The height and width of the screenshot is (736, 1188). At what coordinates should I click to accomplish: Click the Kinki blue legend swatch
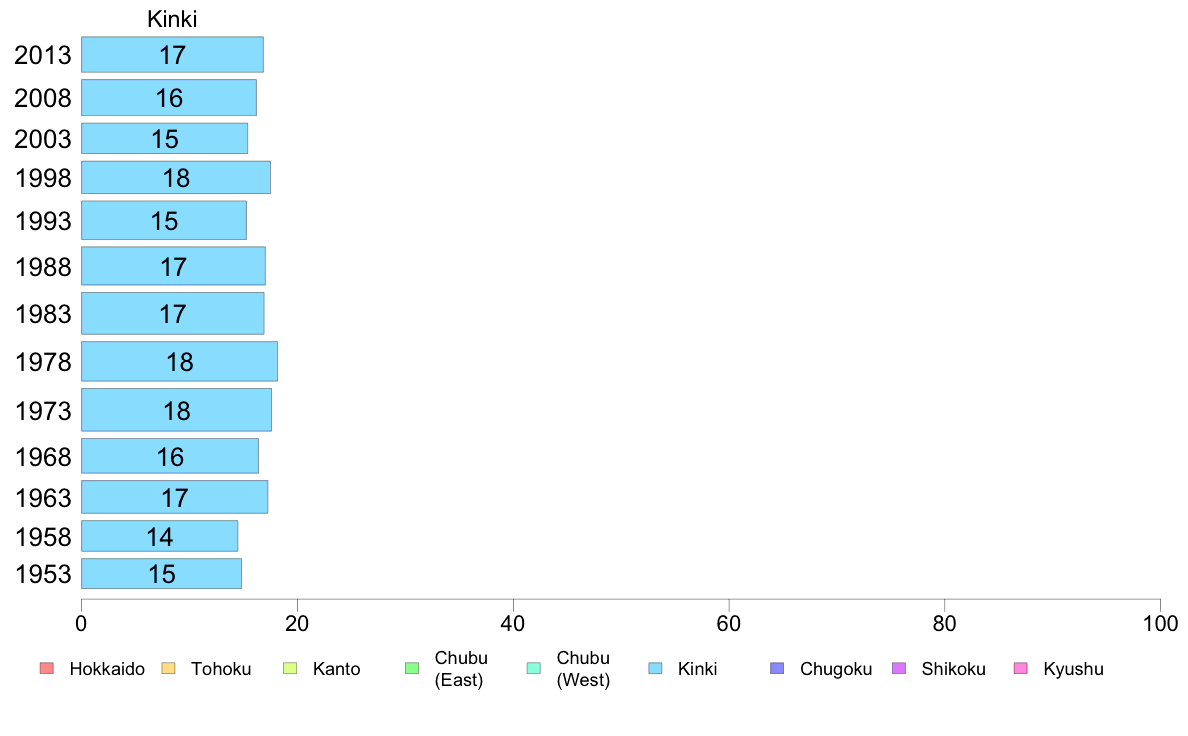[655, 669]
